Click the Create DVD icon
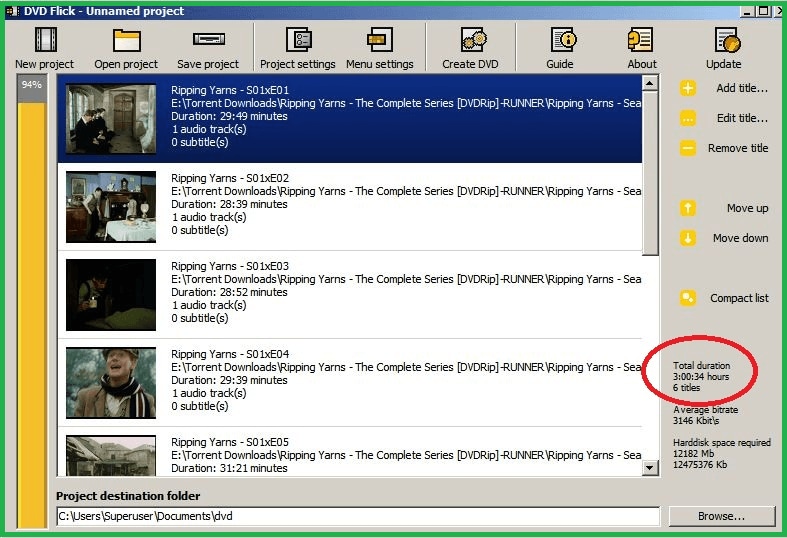The width and height of the screenshot is (787, 538). [474, 40]
